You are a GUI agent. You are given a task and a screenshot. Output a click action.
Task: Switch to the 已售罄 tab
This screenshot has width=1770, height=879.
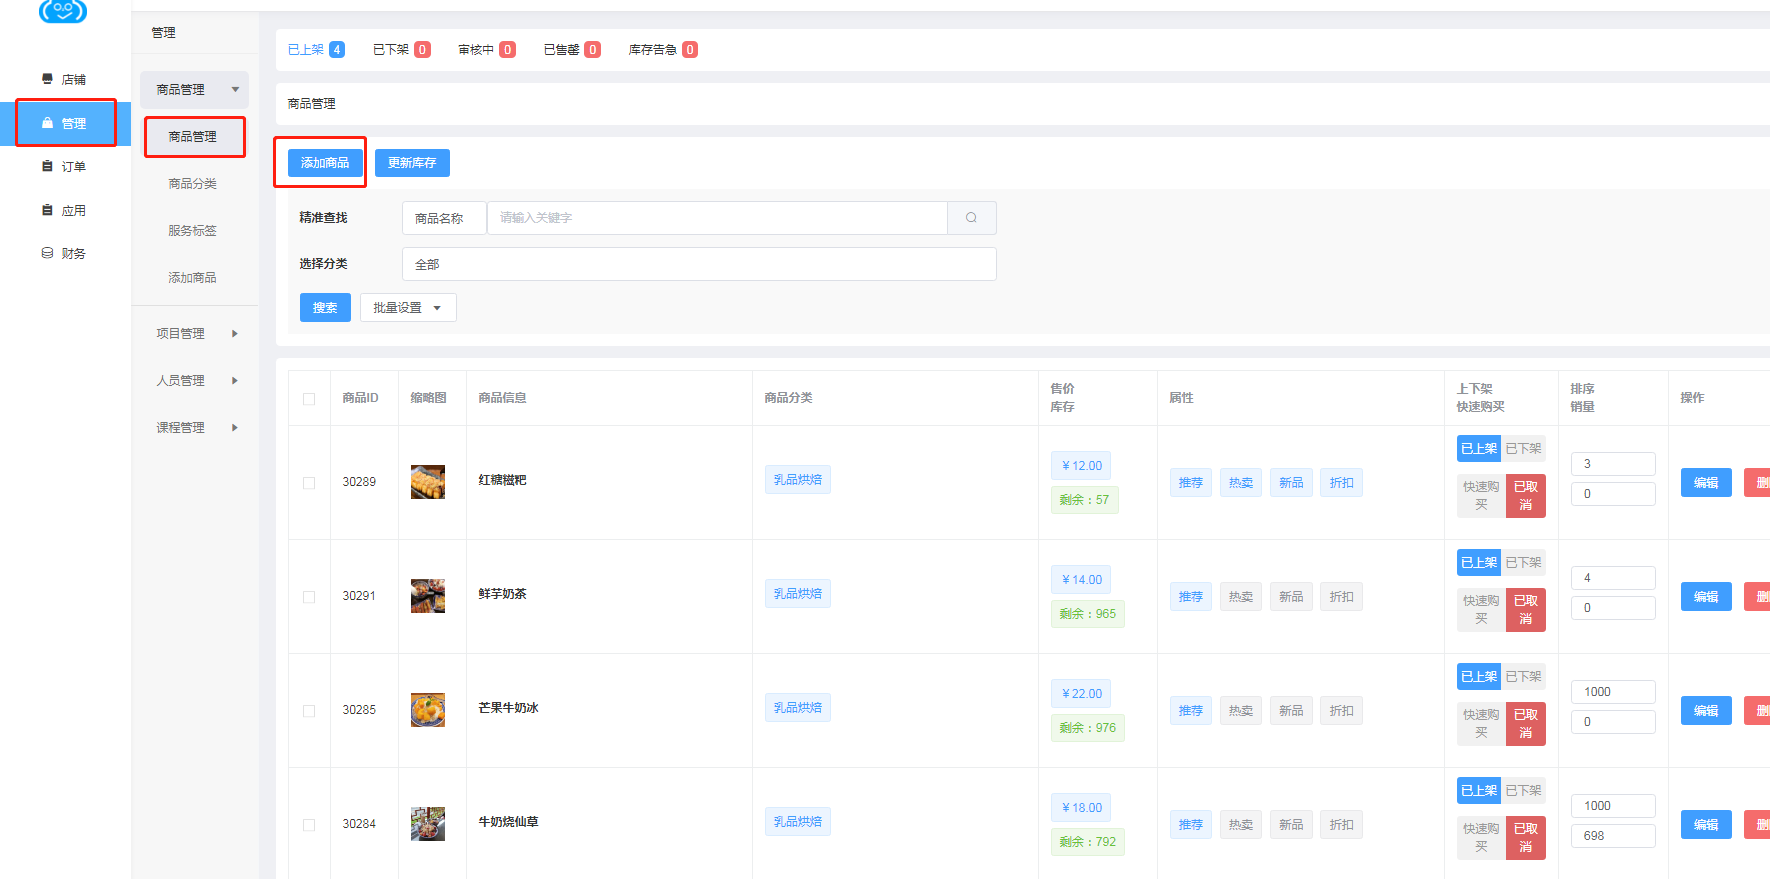[x=572, y=50]
